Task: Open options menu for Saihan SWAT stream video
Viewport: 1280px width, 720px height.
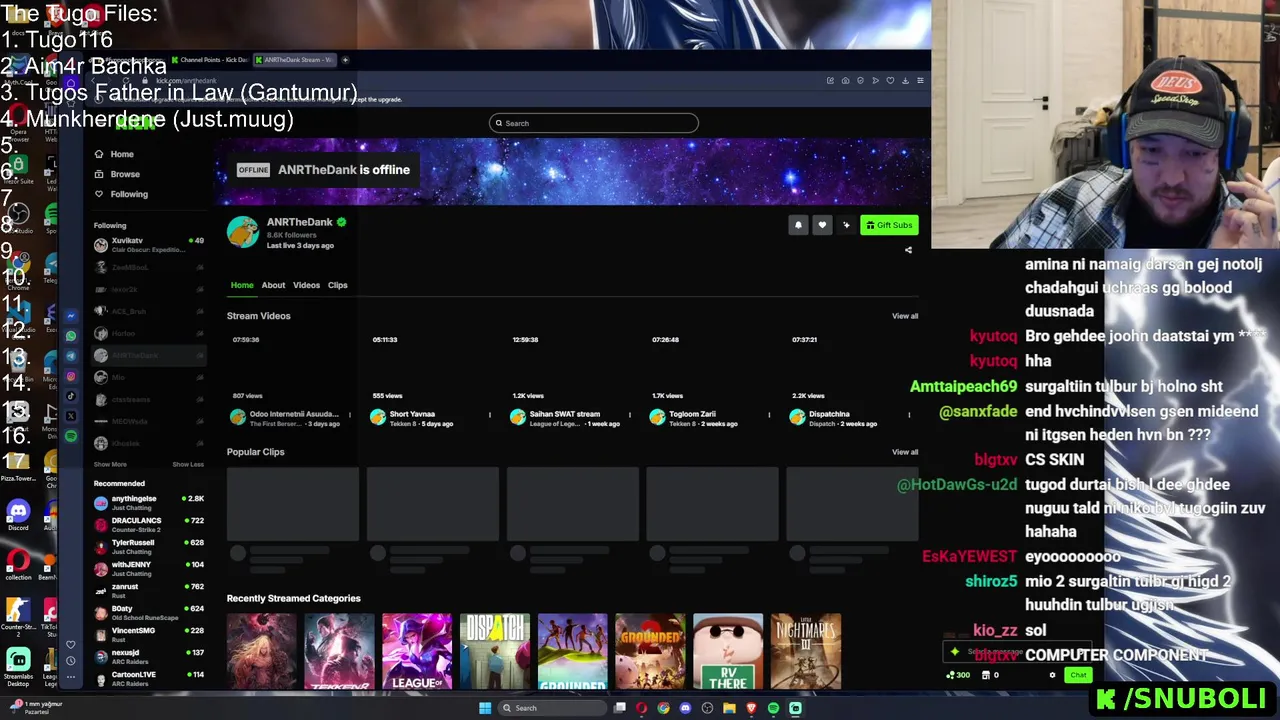Action: 629,414
